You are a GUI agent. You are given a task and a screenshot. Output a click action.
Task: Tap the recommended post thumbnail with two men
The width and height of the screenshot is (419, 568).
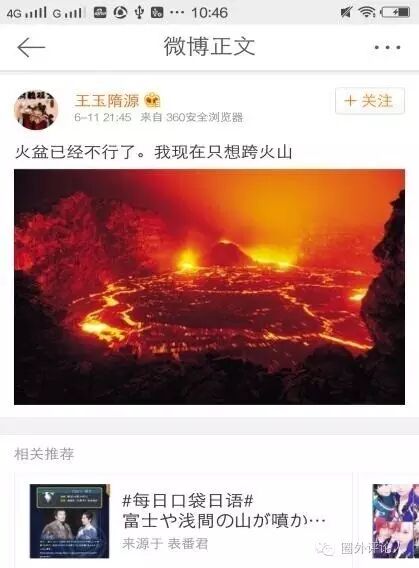(70, 521)
